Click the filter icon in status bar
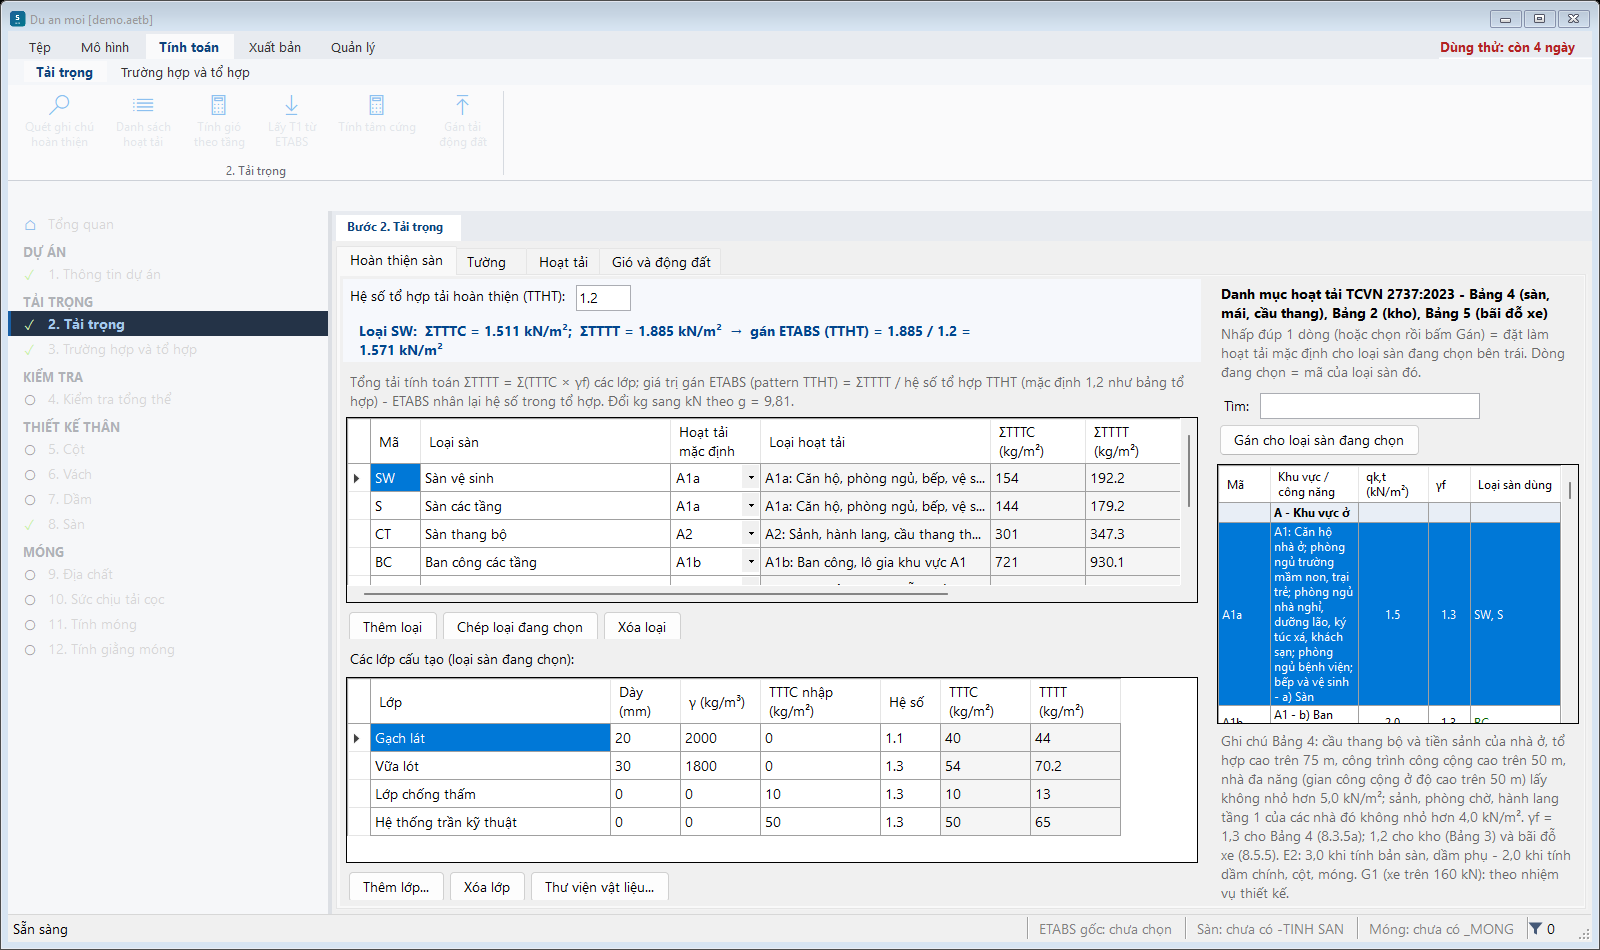The image size is (1600, 950). [x=1535, y=929]
